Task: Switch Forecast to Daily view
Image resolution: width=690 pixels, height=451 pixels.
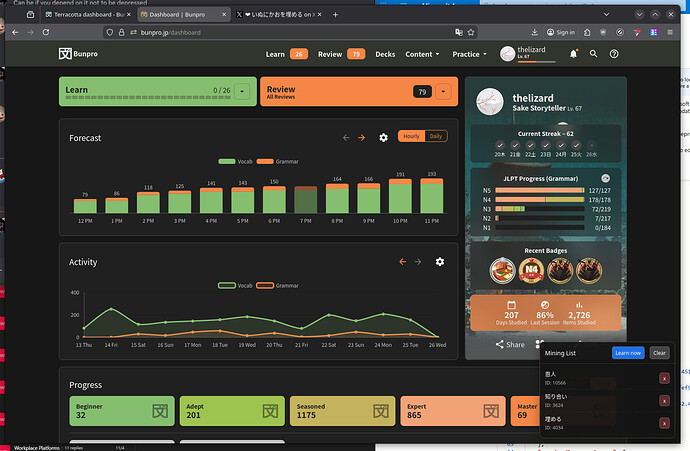Action: pyautogui.click(x=436, y=136)
